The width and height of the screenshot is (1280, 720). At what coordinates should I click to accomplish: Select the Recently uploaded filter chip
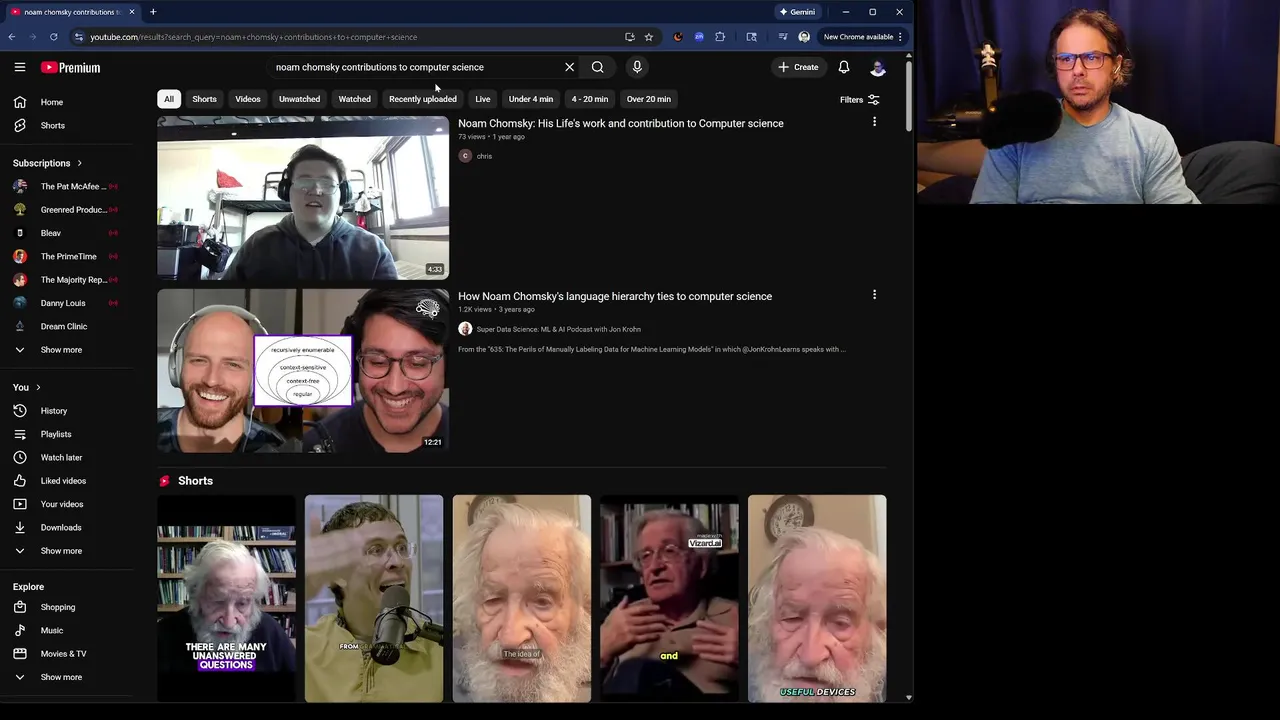click(422, 99)
